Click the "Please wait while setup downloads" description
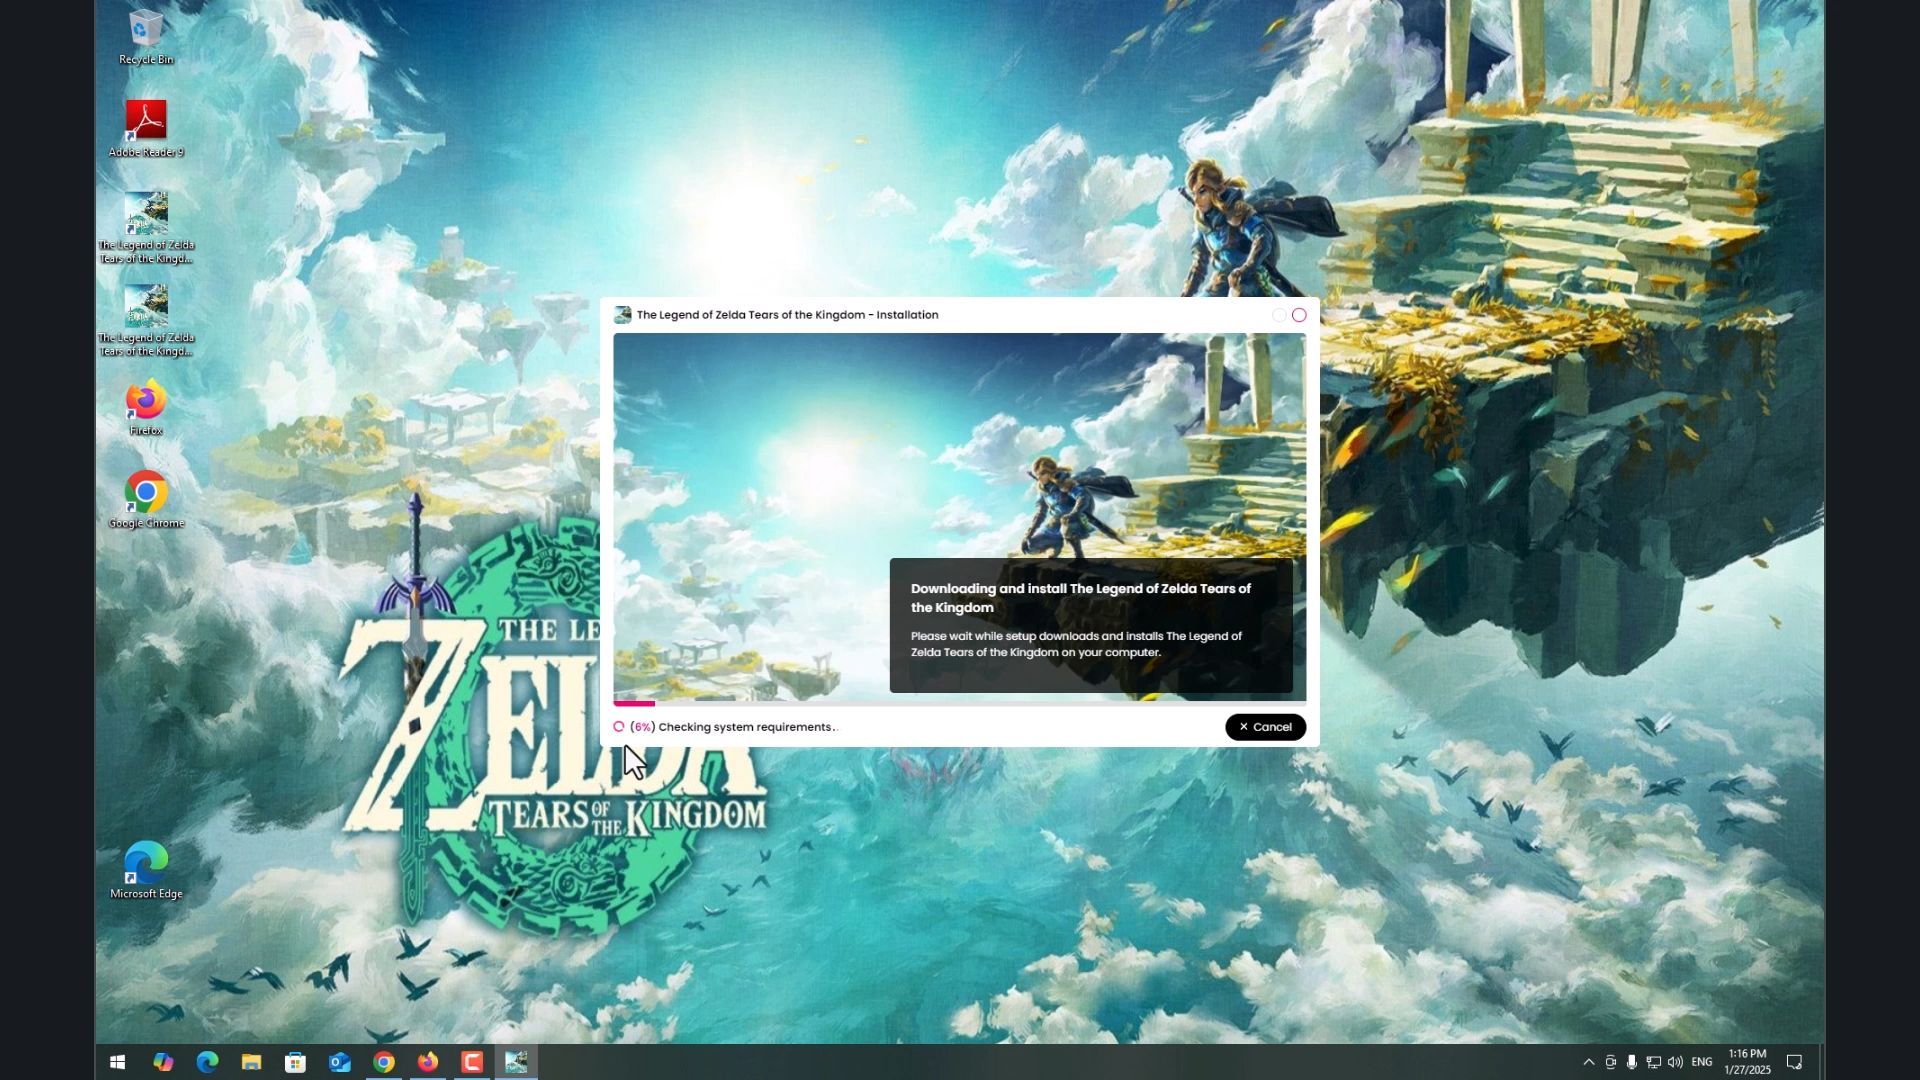 pos(1076,644)
